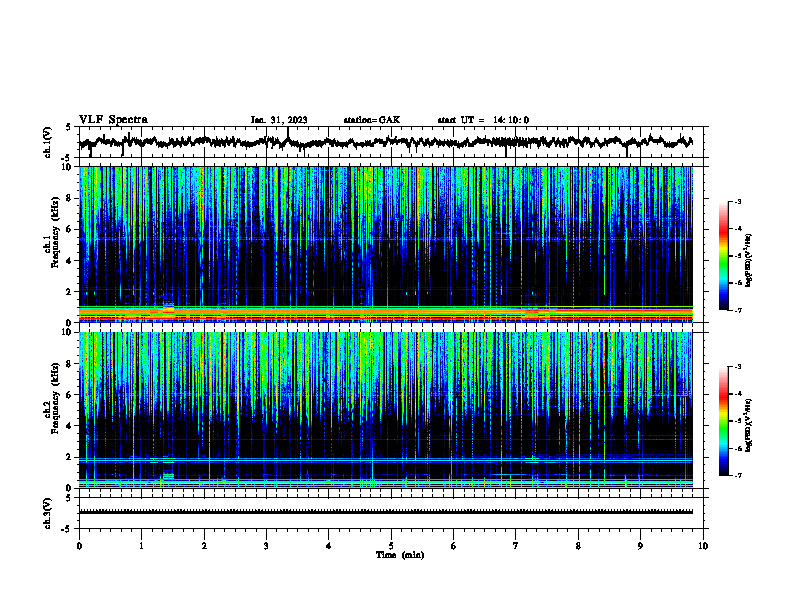Click the '-3' label on ch.1 color scale
The height and width of the screenshot is (612, 792).
737,201
